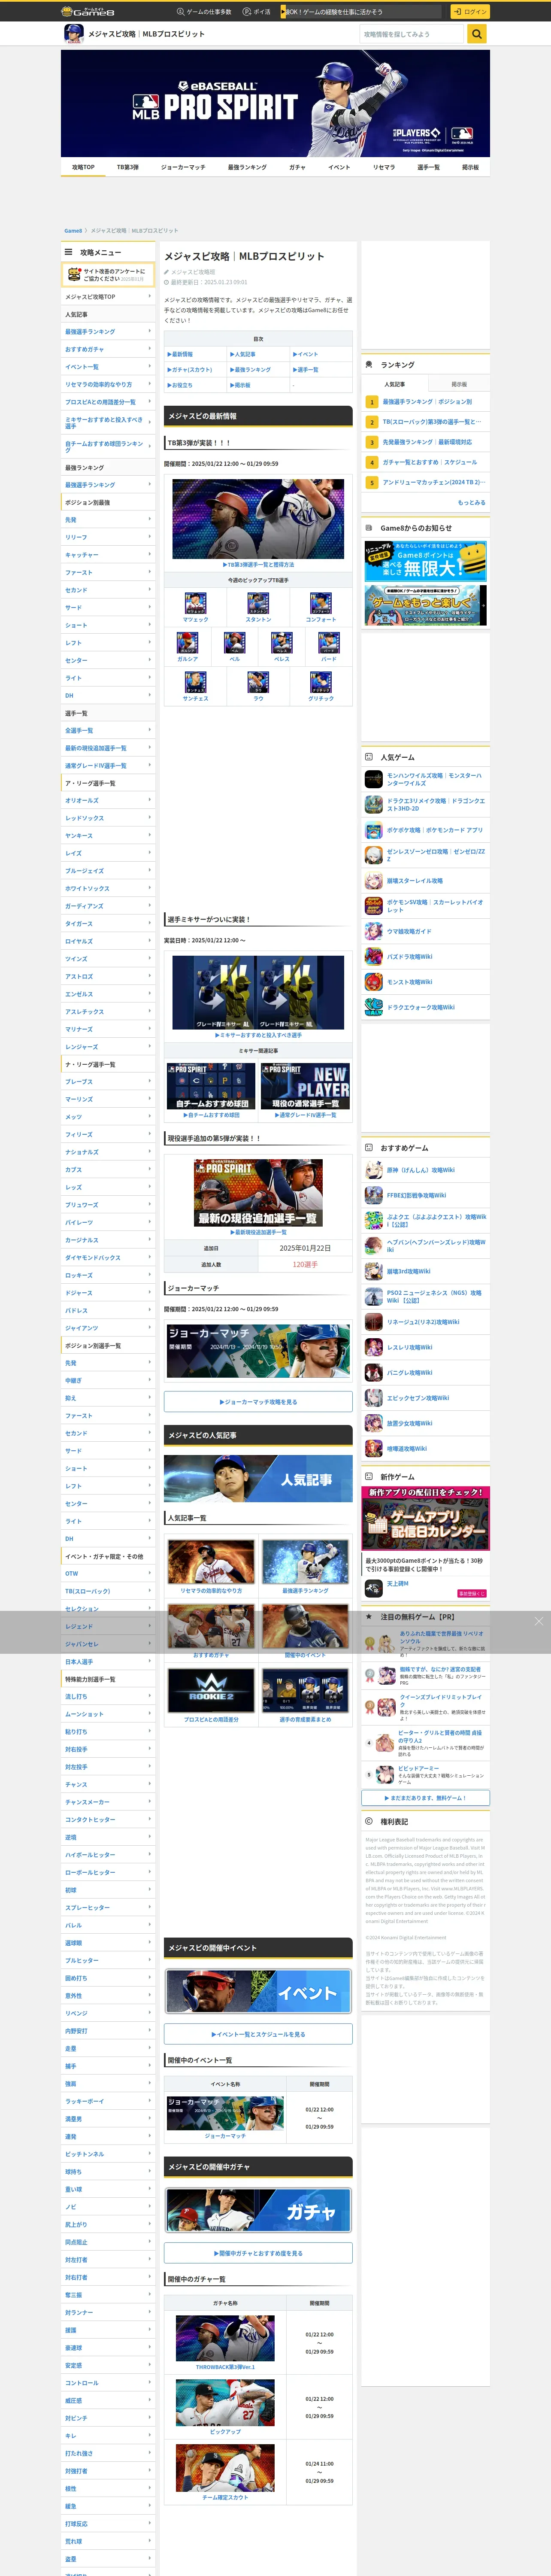This screenshot has height=2576, width=551.
Task: Click the Game8 breadcrumb link
Action: coord(73,231)
